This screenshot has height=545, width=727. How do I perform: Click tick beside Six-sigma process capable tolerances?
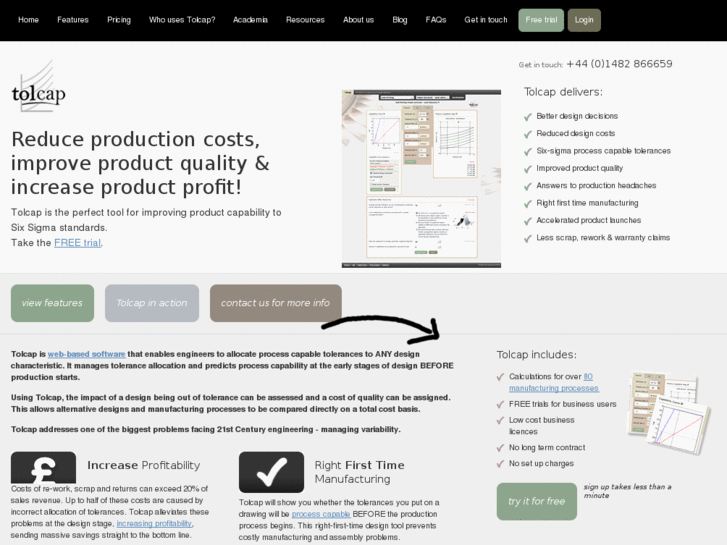click(528, 151)
